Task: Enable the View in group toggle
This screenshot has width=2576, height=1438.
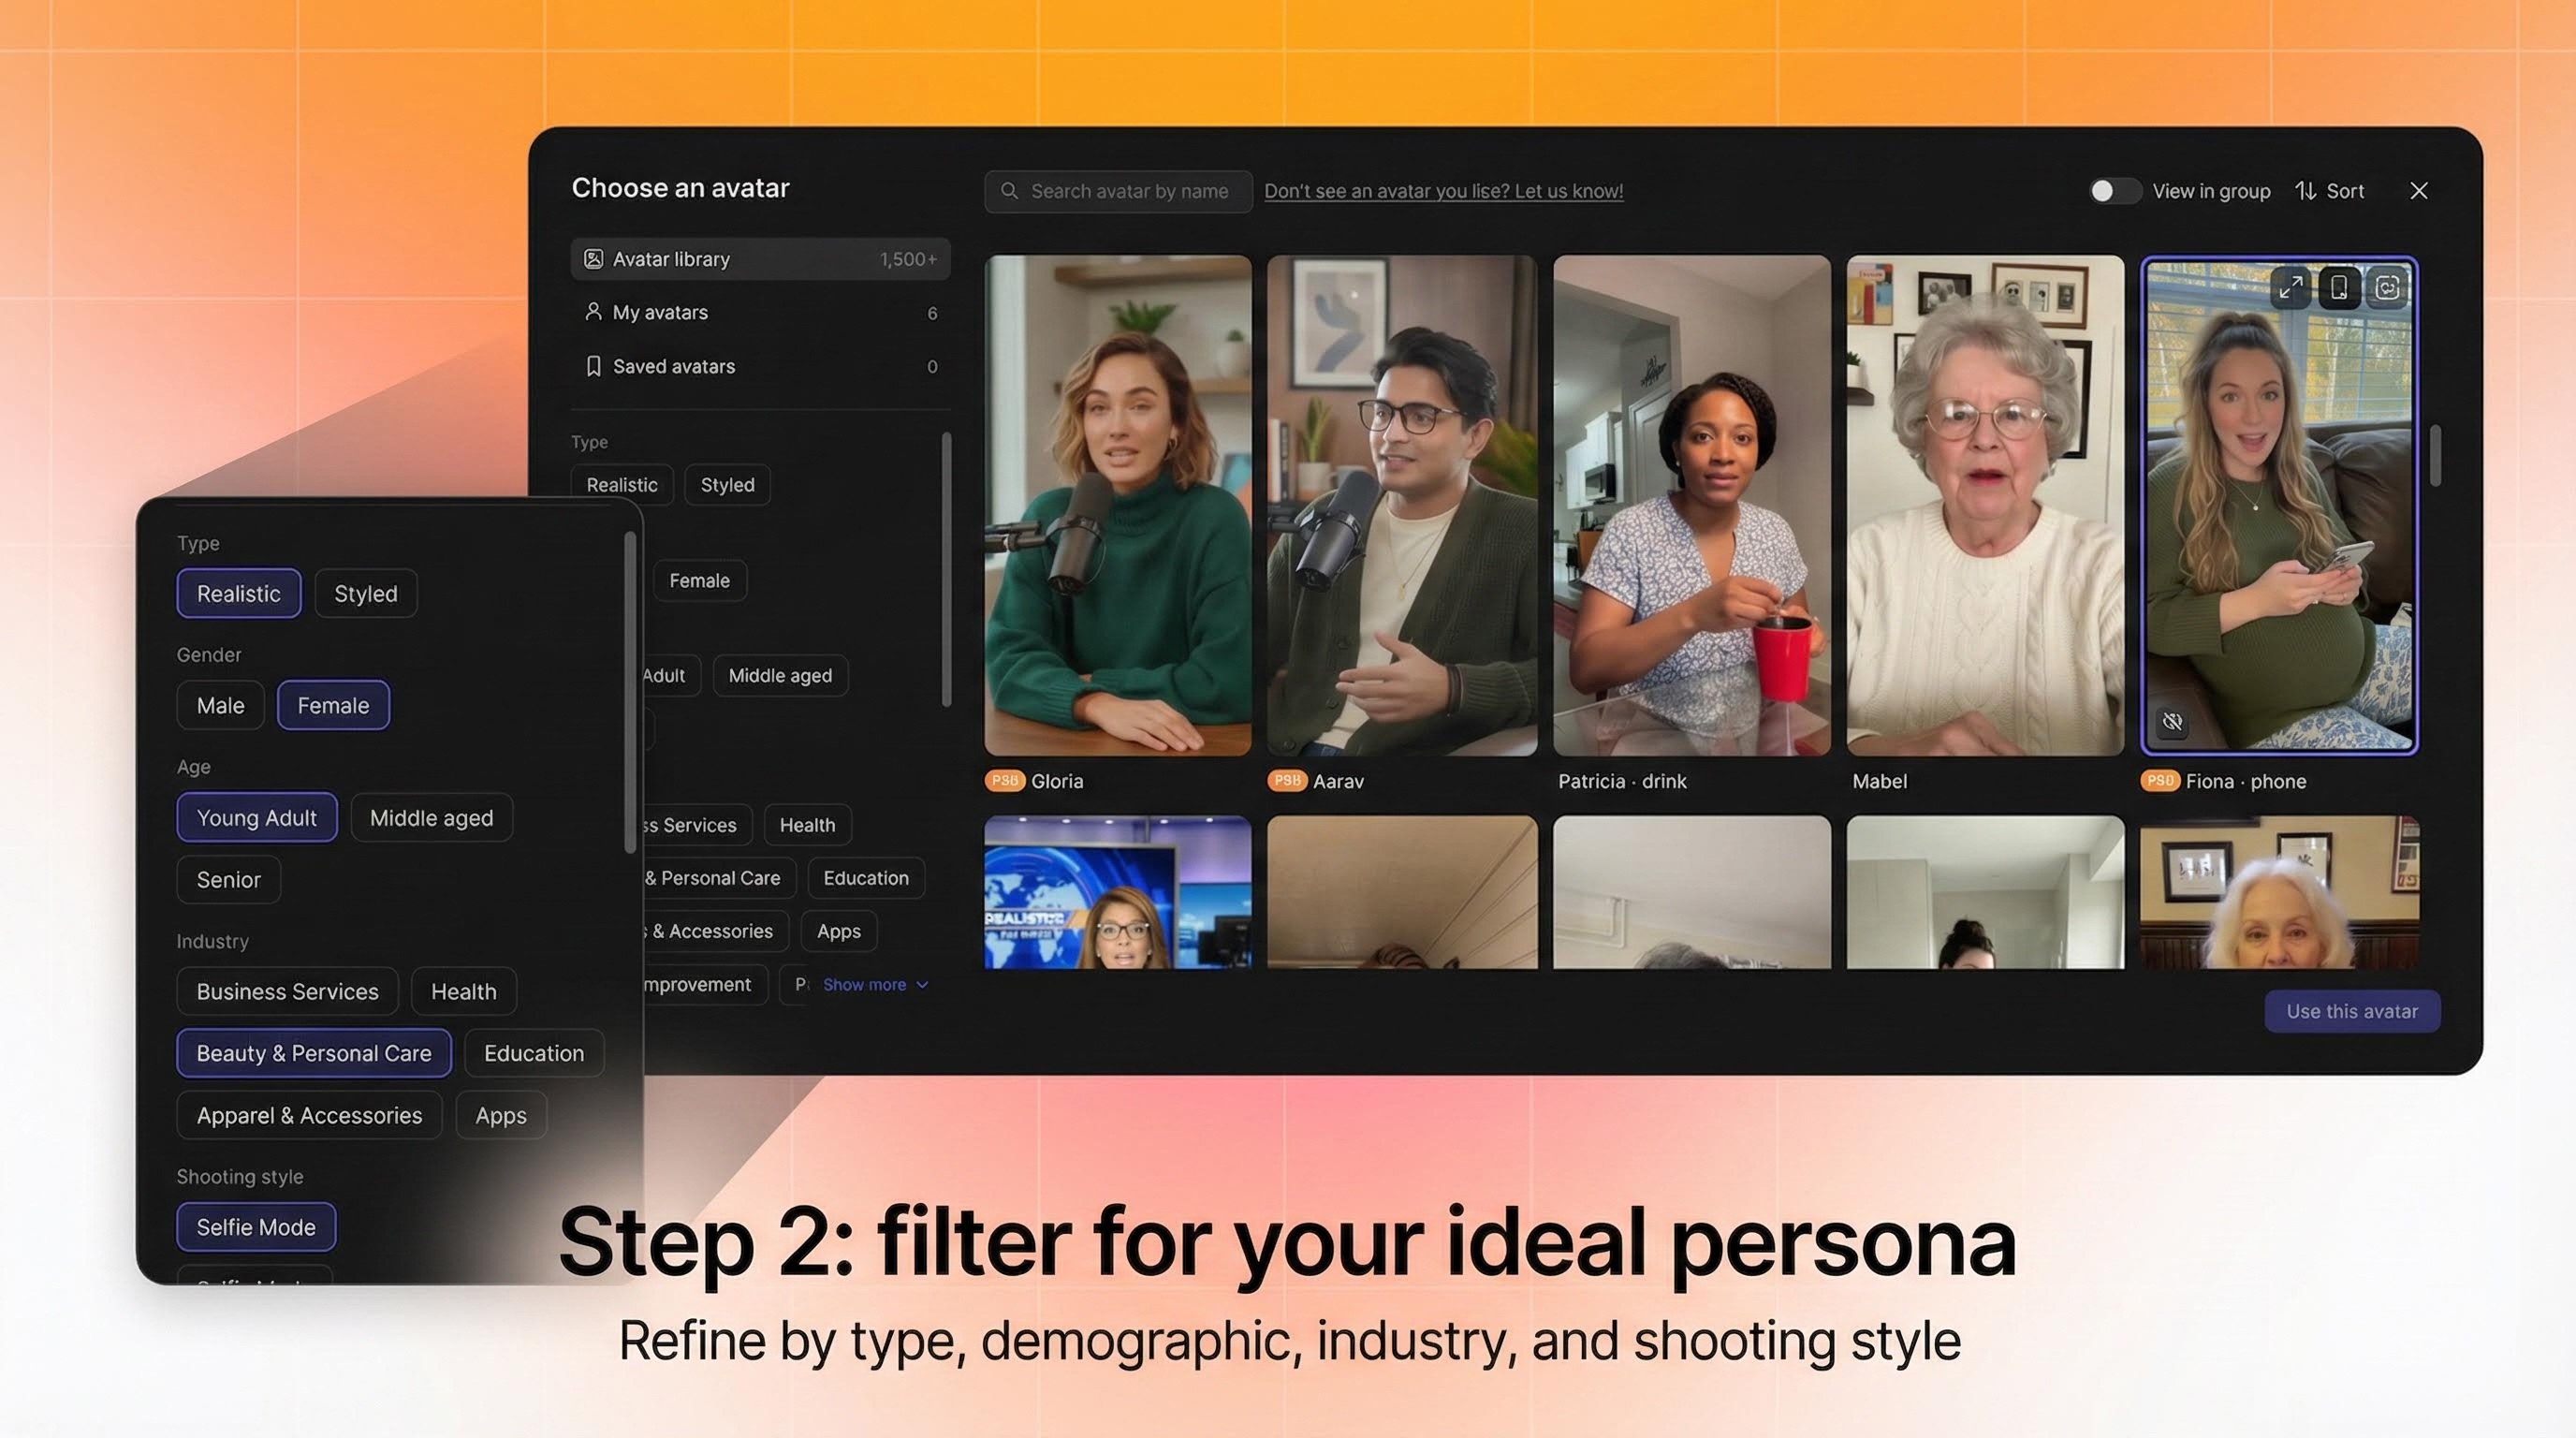Action: coord(2116,191)
